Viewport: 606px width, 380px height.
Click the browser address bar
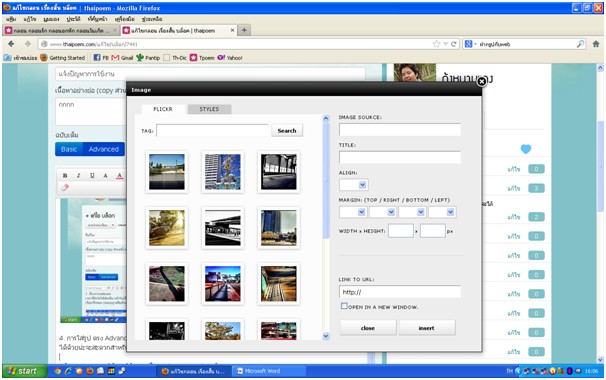(x=240, y=44)
